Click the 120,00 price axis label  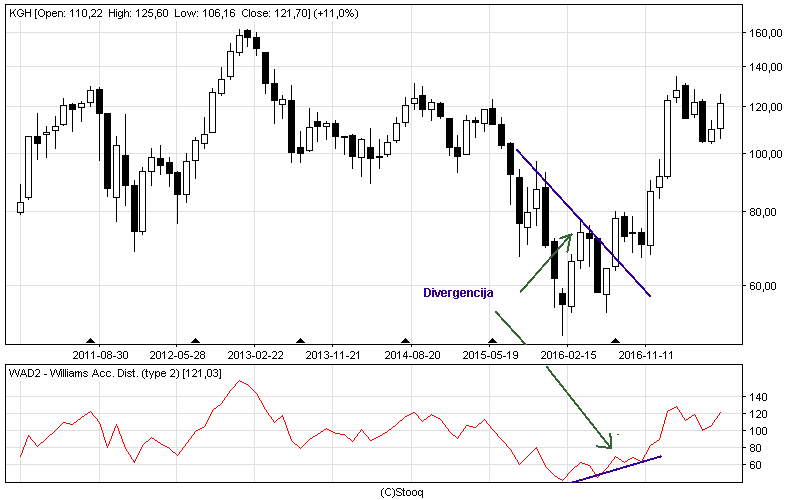[765, 107]
